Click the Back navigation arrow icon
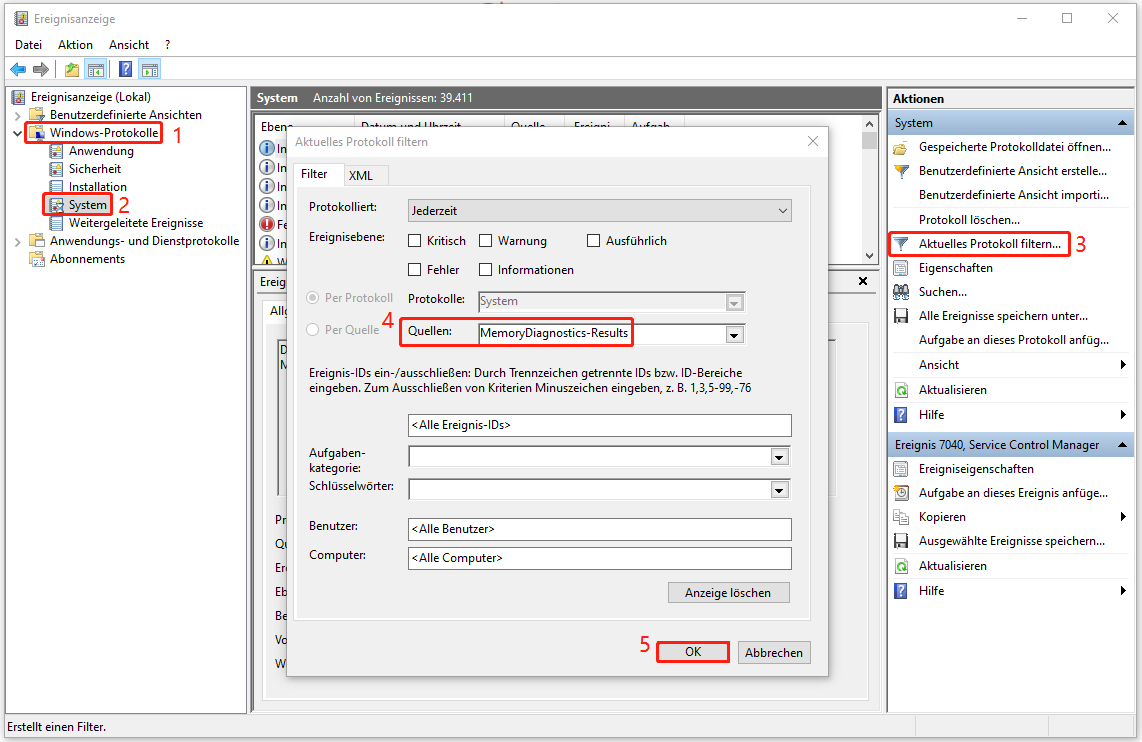This screenshot has height=742, width=1142. pyautogui.click(x=18, y=68)
